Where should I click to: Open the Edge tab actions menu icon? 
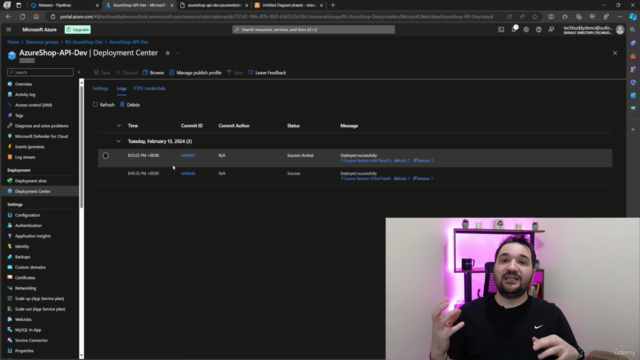[x=18, y=5]
